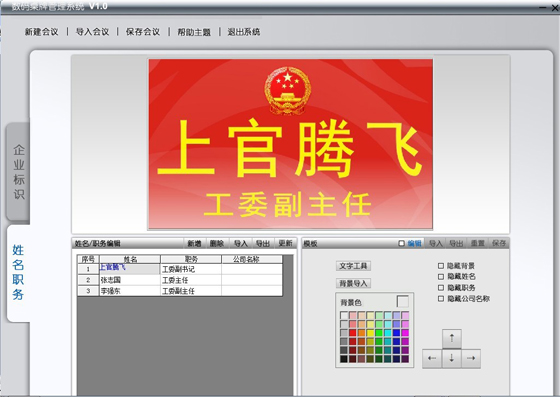The width and height of the screenshot is (560, 397).
Task: Click the left arrow move button
Action: pos(432,358)
